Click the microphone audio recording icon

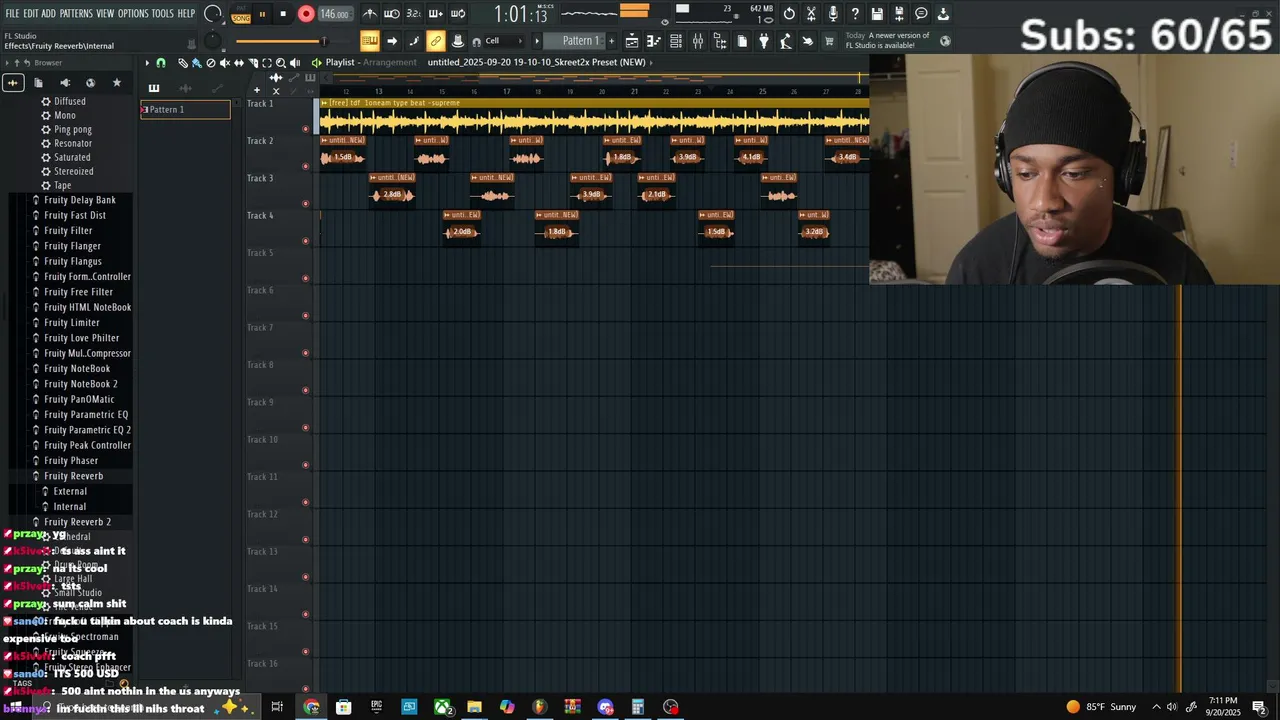pyautogui.click(x=833, y=14)
